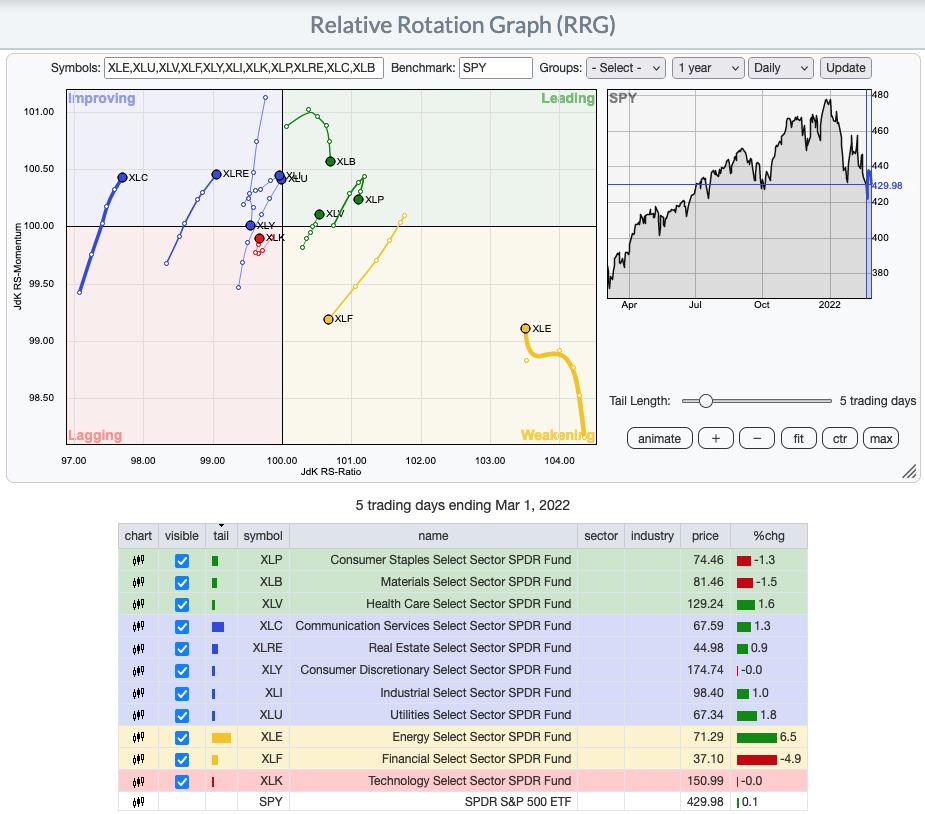Click XLF tail toggle swatch

point(215,760)
